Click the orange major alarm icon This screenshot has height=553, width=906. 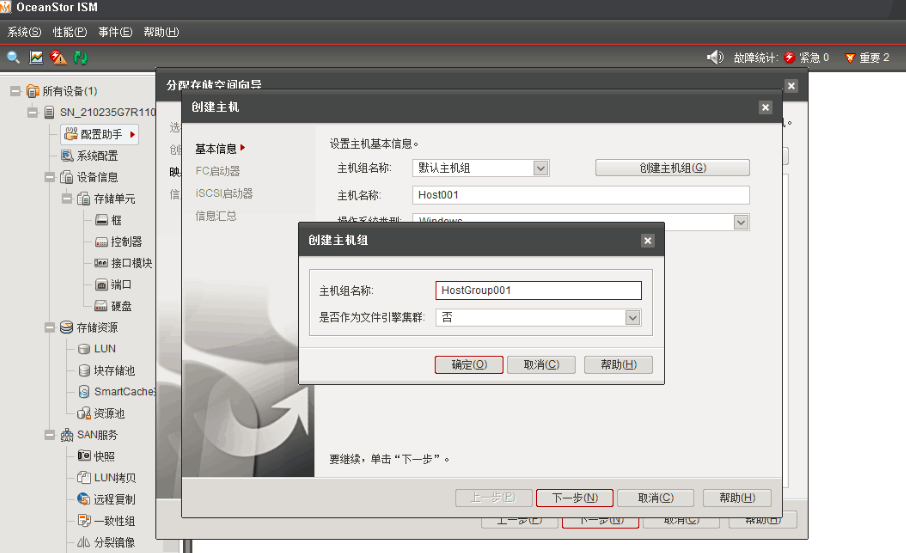point(850,58)
